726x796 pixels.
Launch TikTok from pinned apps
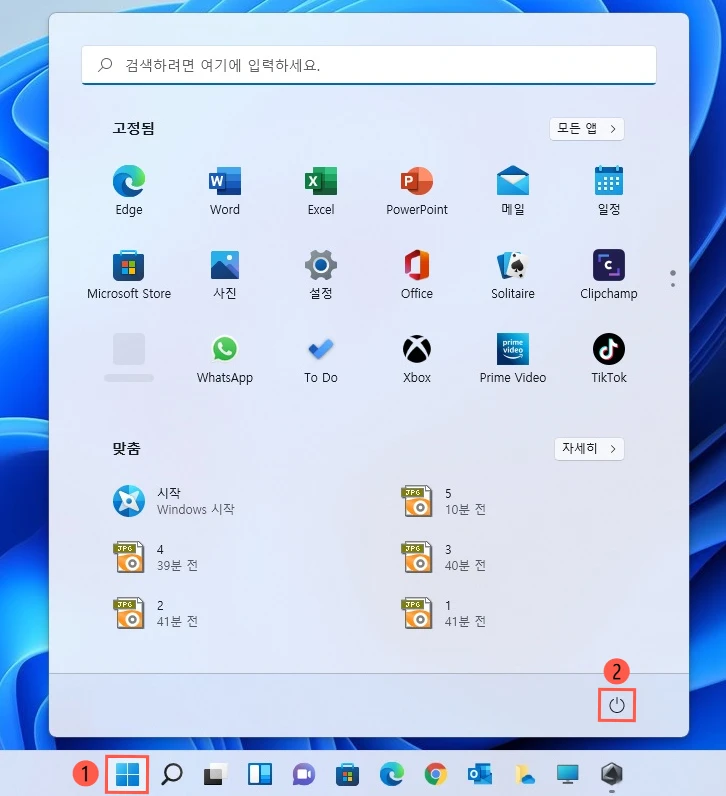[609, 358]
